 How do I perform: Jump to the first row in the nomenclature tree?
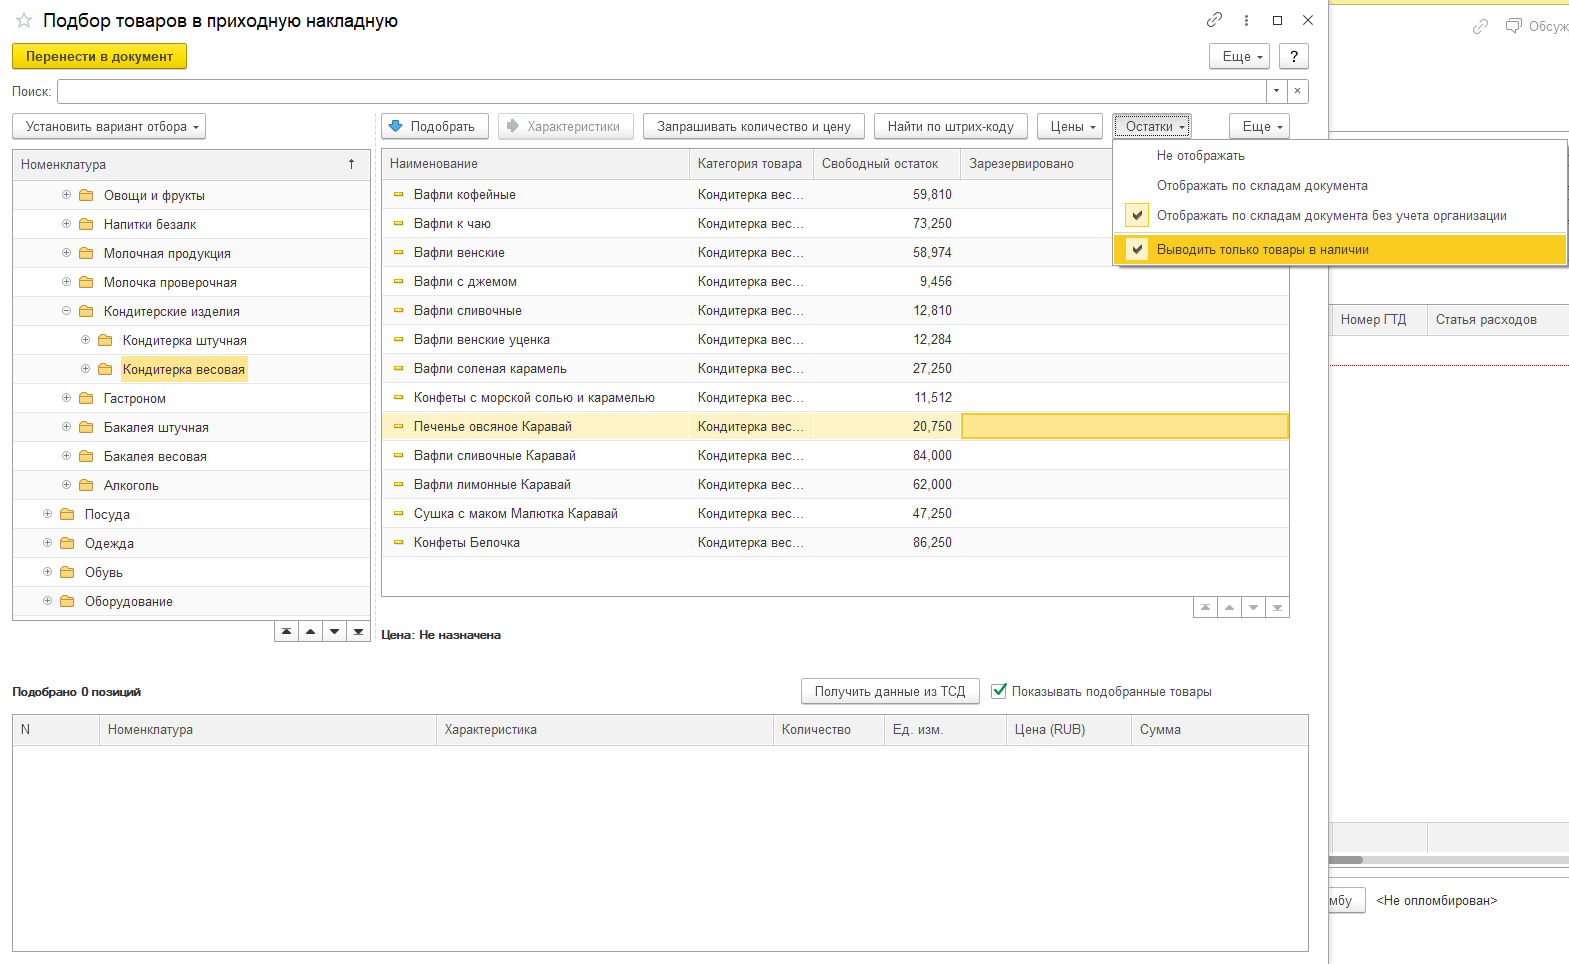click(287, 632)
